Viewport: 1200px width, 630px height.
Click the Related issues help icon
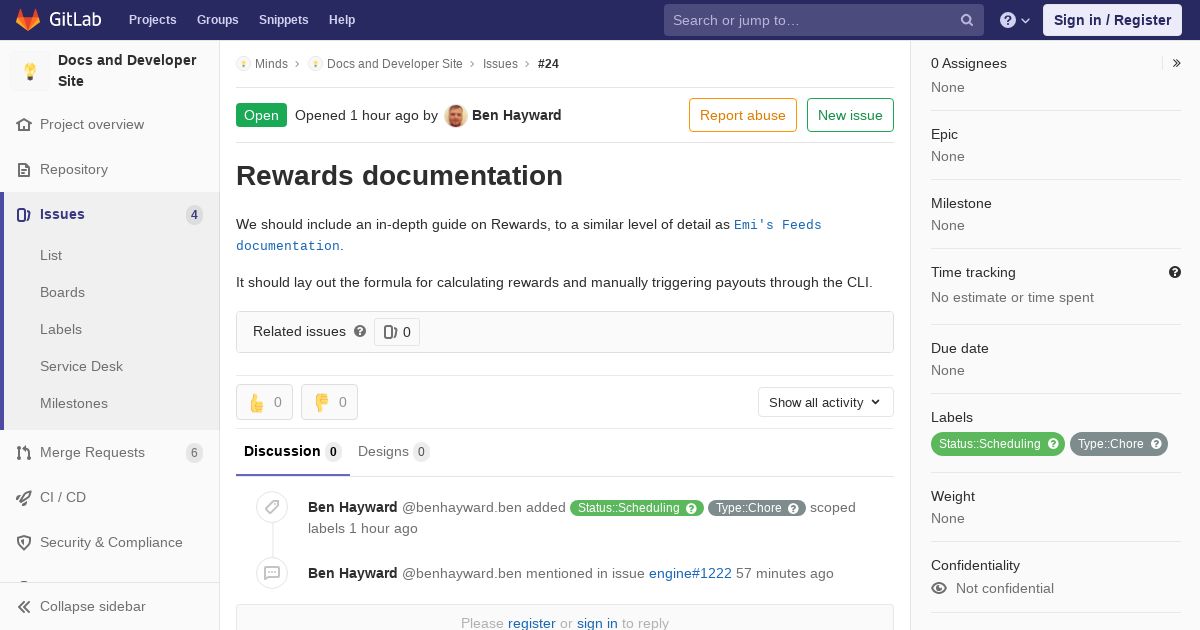pos(360,331)
